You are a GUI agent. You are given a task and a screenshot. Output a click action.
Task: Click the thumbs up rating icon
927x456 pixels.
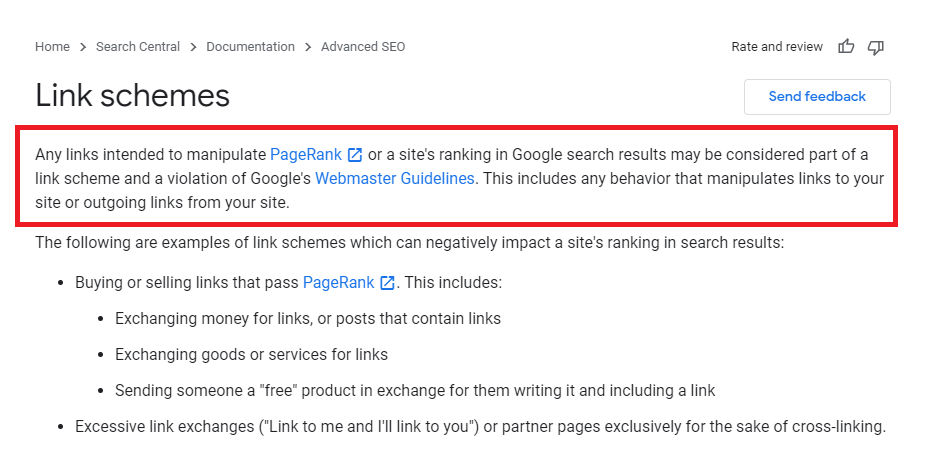(x=846, y=47)
